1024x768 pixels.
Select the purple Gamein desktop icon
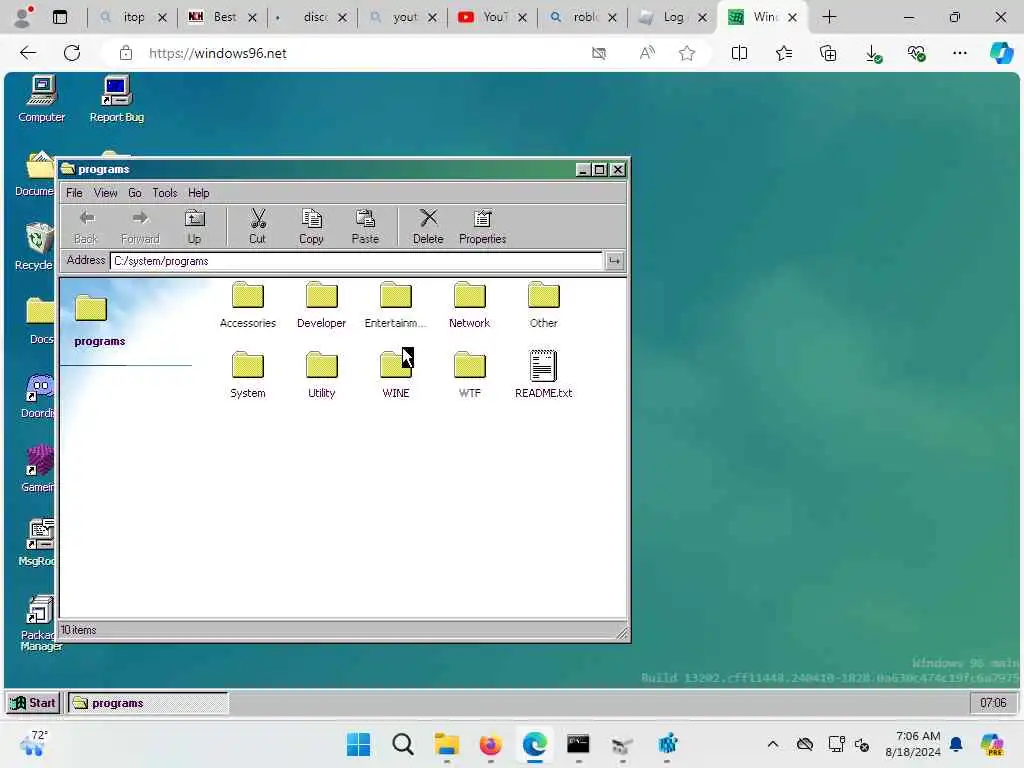[x=38, y=468]
